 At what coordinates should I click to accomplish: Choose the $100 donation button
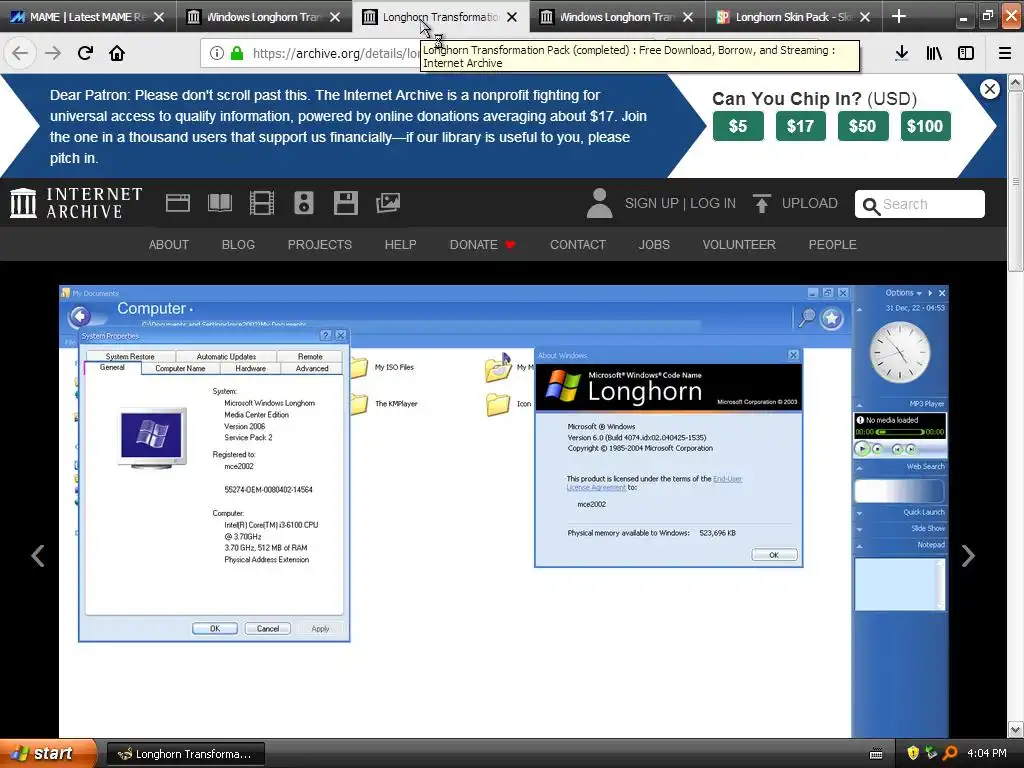coord(925,126)
